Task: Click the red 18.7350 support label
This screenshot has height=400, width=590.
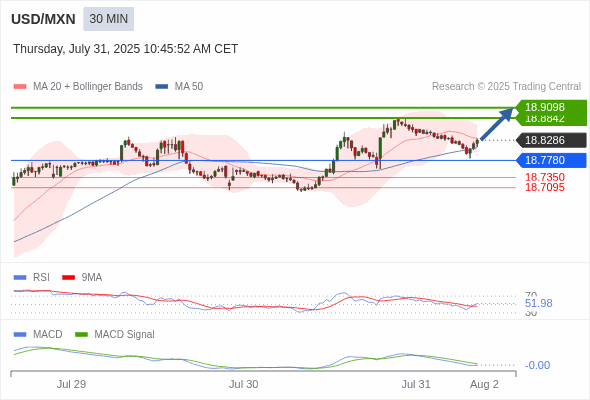Action: click(x=544, y=177)
